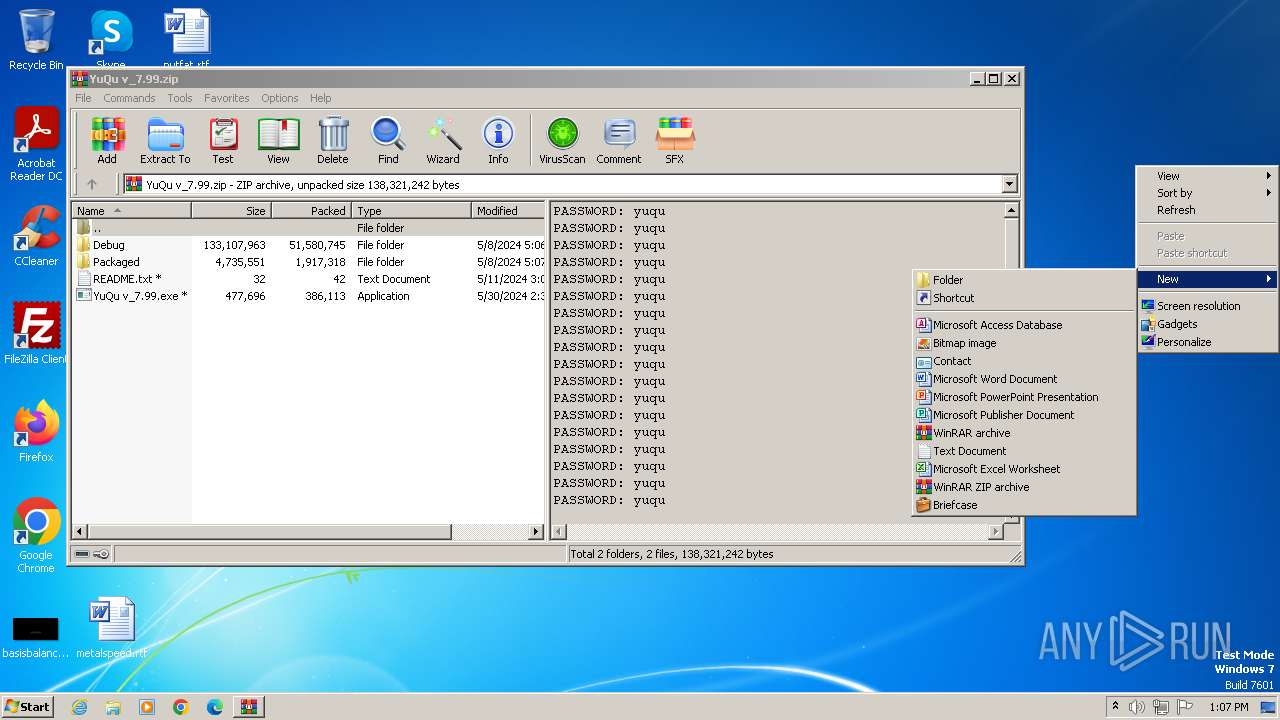Click the Edge taskbar icon

click(215, 707)
